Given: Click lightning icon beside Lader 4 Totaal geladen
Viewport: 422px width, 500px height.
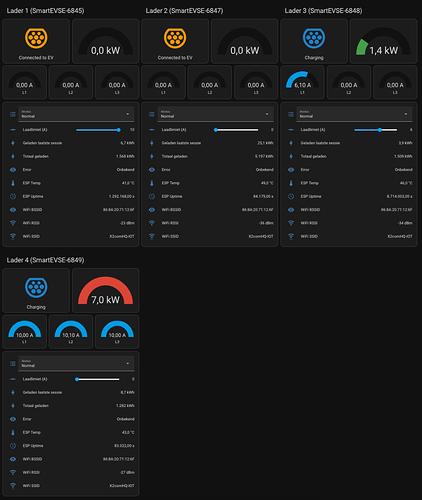Looking at the screenshot, I should tap(13, 406).
